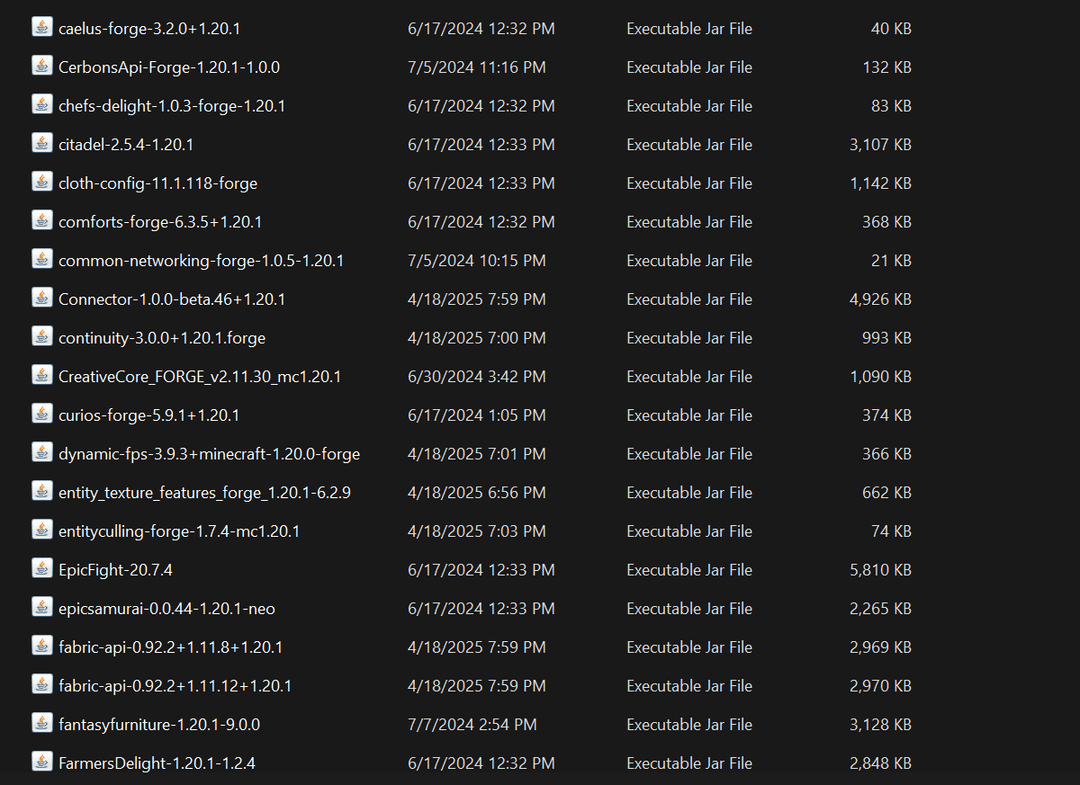Click dynamic-fps-3.9.3+minecraft-1.20.0-forge file name
Viewport: 1080px width, 785px height.
coord(209,454)
